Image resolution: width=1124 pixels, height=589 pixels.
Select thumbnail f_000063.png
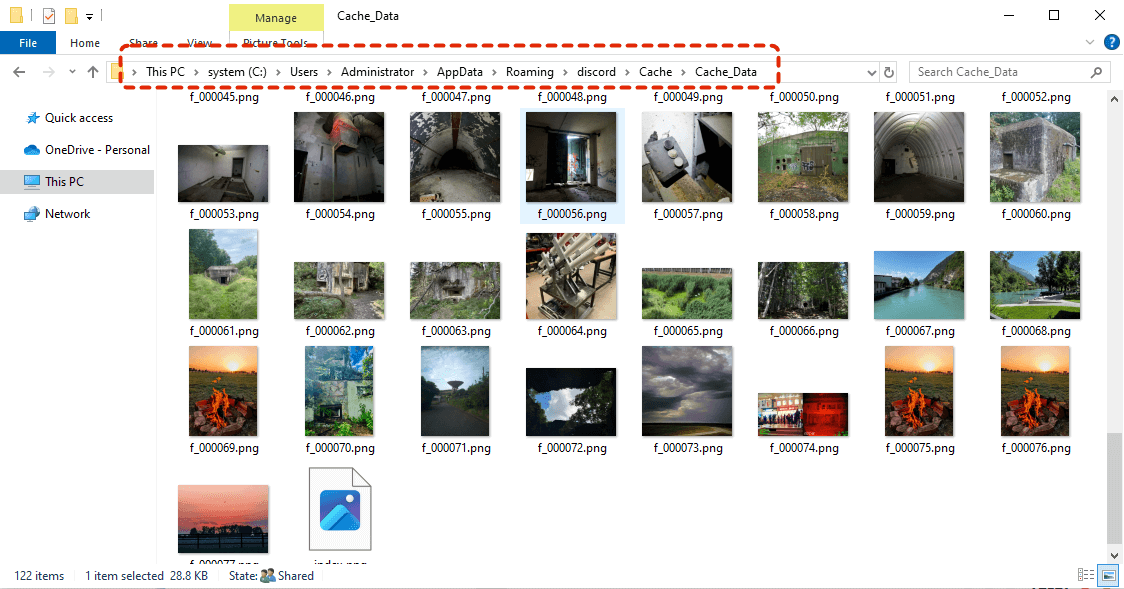click(455, 290)
